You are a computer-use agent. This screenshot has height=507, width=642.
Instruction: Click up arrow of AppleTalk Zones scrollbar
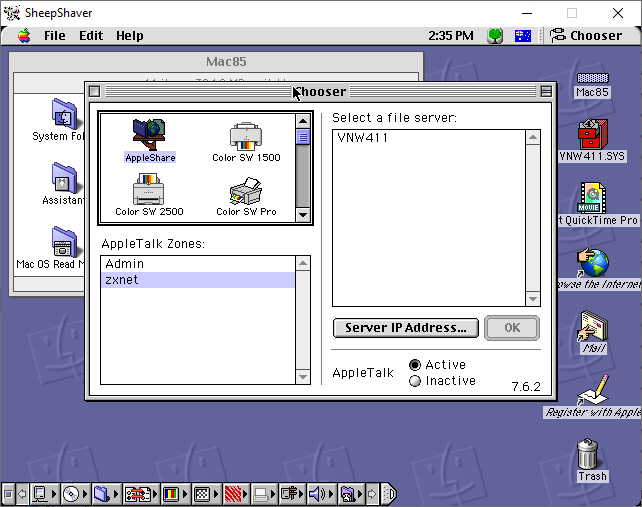[303, 263]
